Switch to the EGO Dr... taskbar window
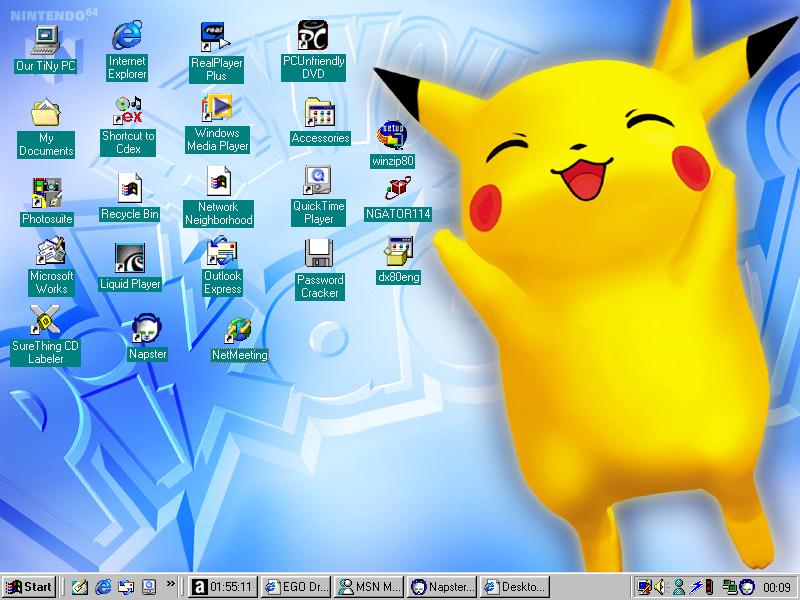The width and height of the screenshot is (800, 600). [x=295, y=587]
